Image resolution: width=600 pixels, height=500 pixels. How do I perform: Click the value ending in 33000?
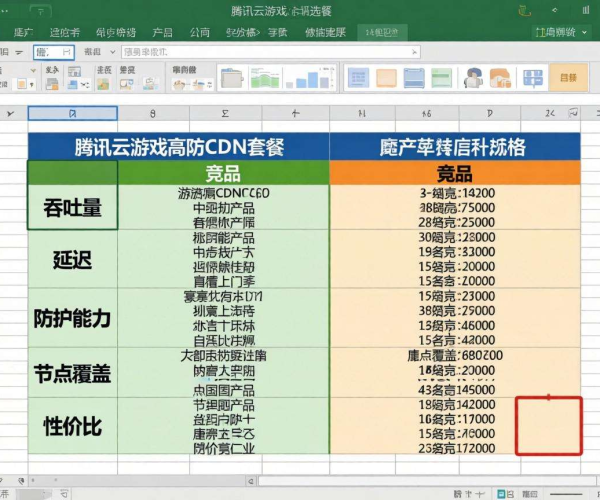pyautogui.click(x=457, y=252)
